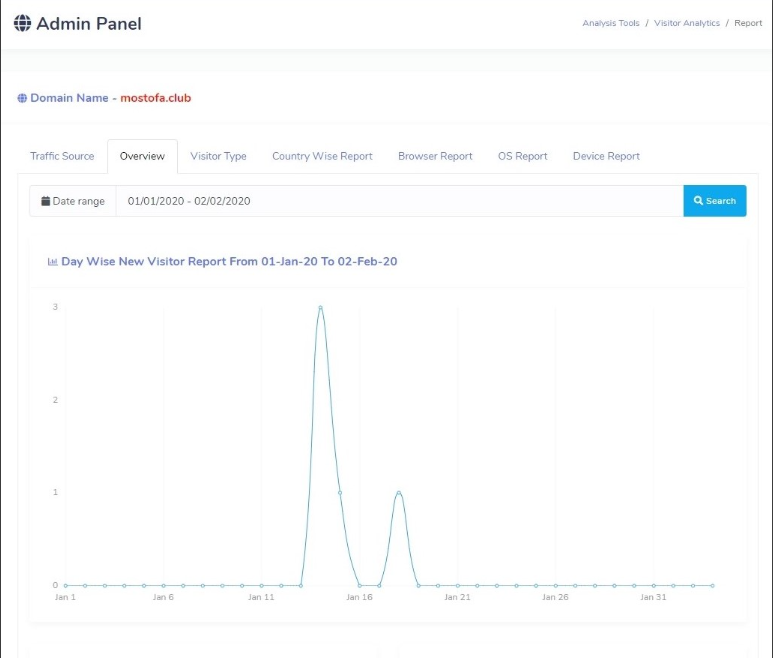The image size is (773, 658).
Task: Click the globe icon beside Admin Panel
Action: tap(22, 23)
